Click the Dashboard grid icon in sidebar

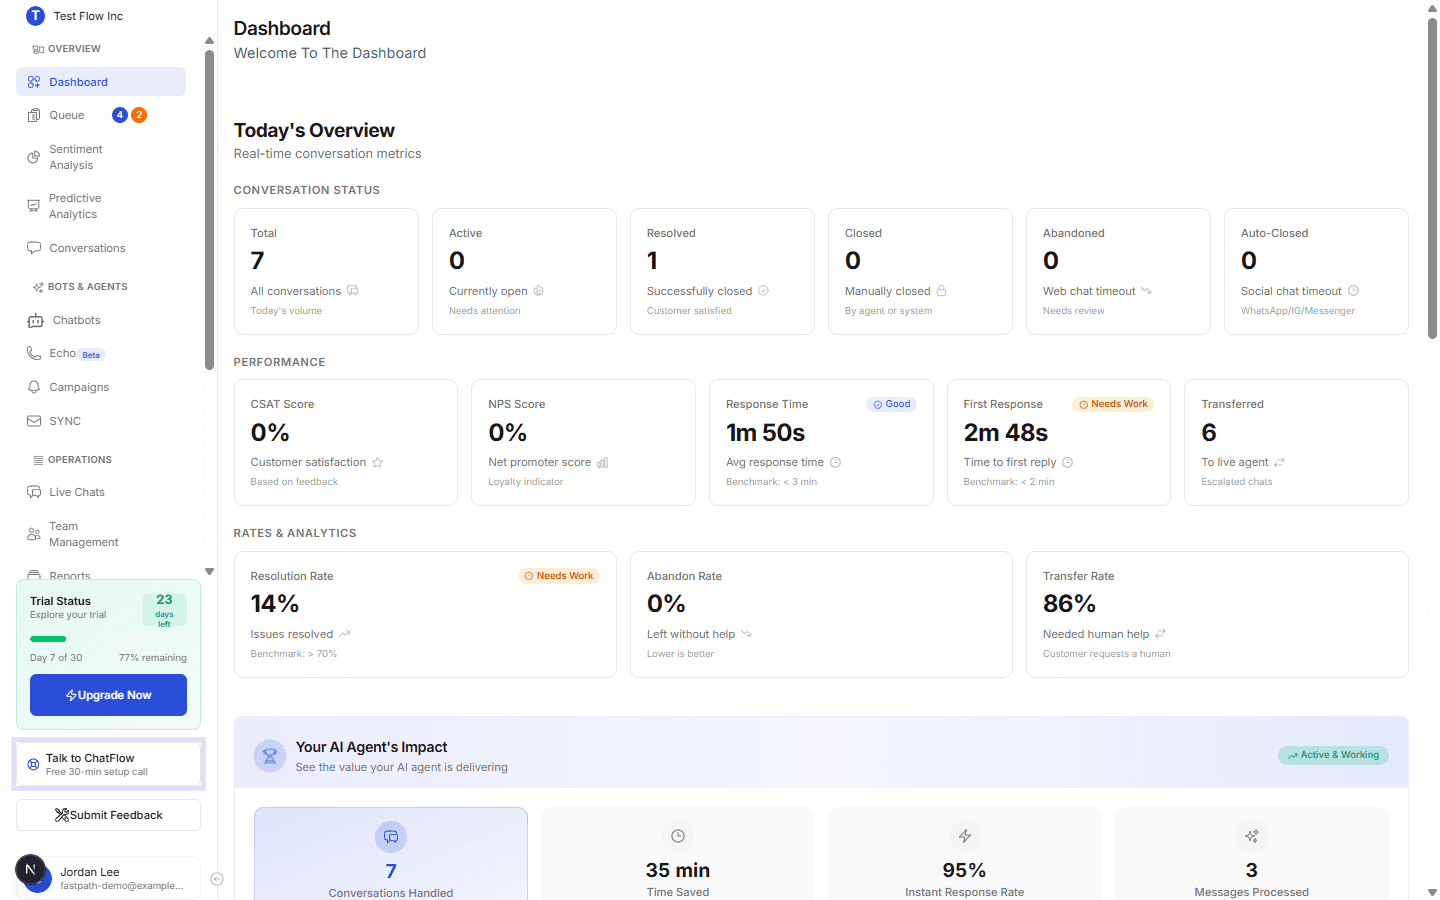pos(34,82)
